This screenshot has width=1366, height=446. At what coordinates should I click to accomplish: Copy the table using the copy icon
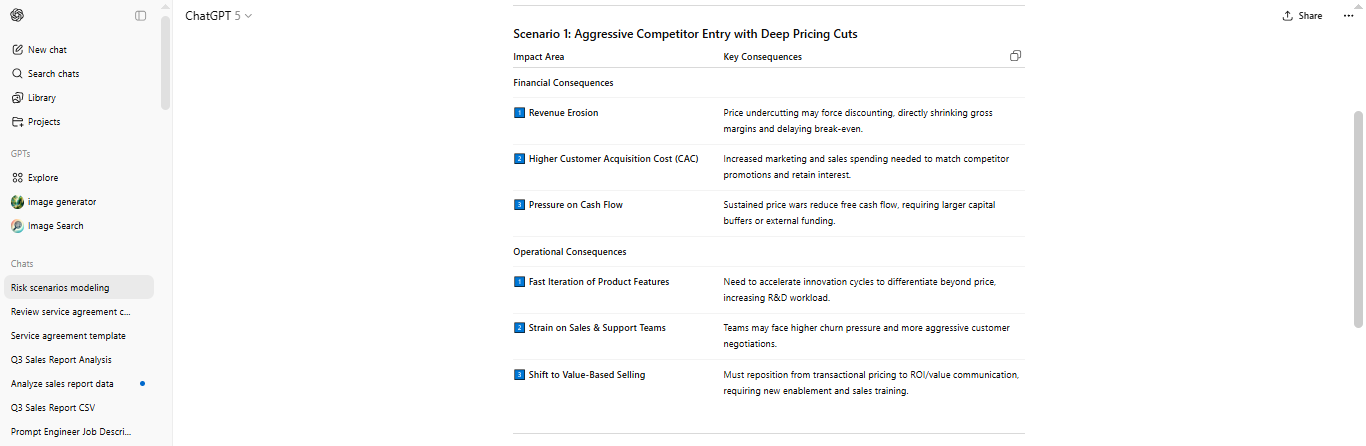tap(1015, 56)
